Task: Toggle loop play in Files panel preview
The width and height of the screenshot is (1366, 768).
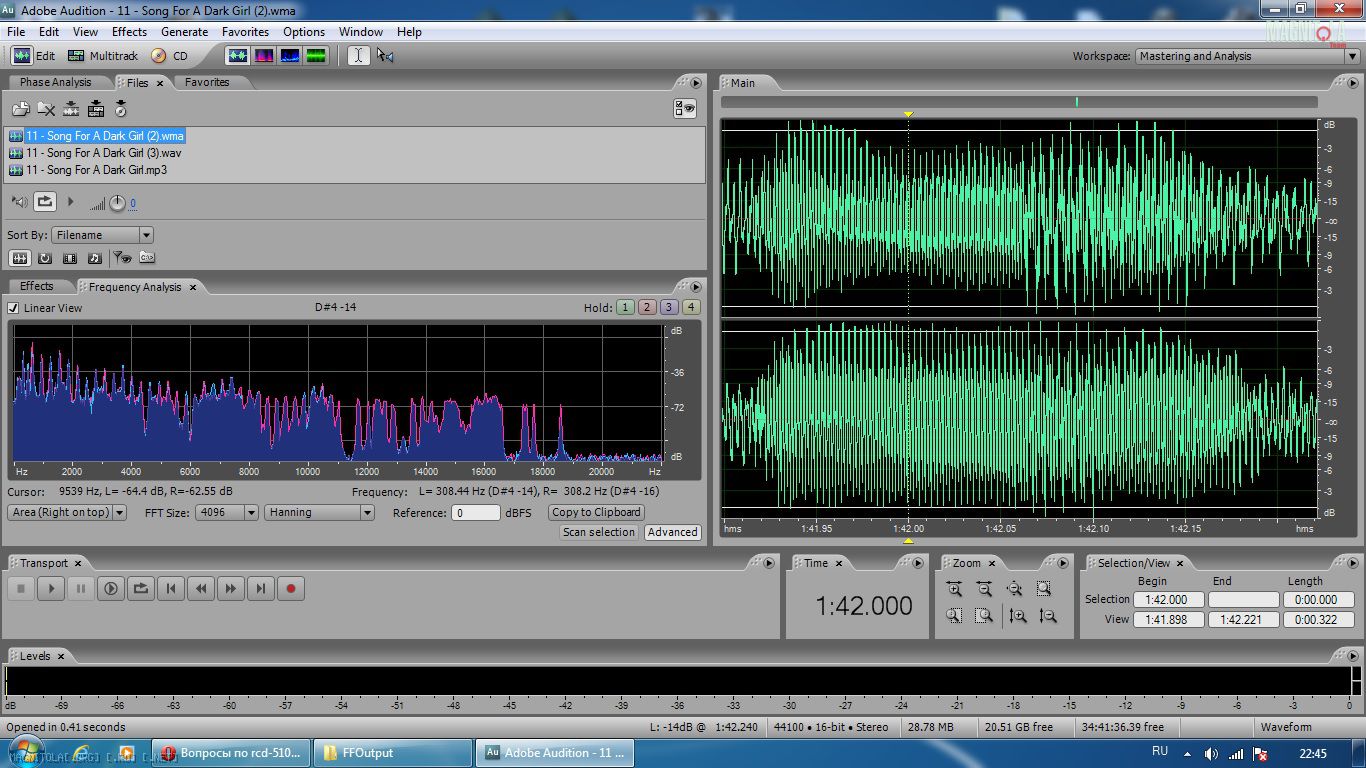Action: (45, 202)
